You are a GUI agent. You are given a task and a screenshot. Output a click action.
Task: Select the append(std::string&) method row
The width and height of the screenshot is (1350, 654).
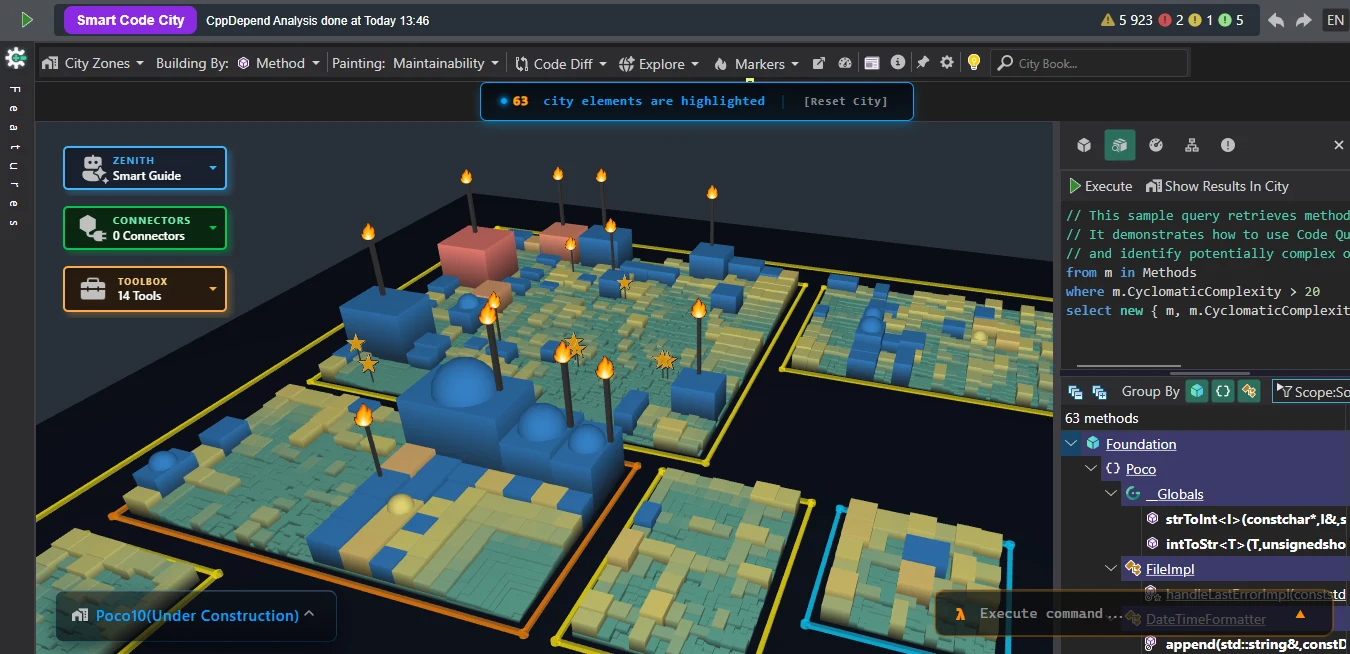tap(1246, 644)
